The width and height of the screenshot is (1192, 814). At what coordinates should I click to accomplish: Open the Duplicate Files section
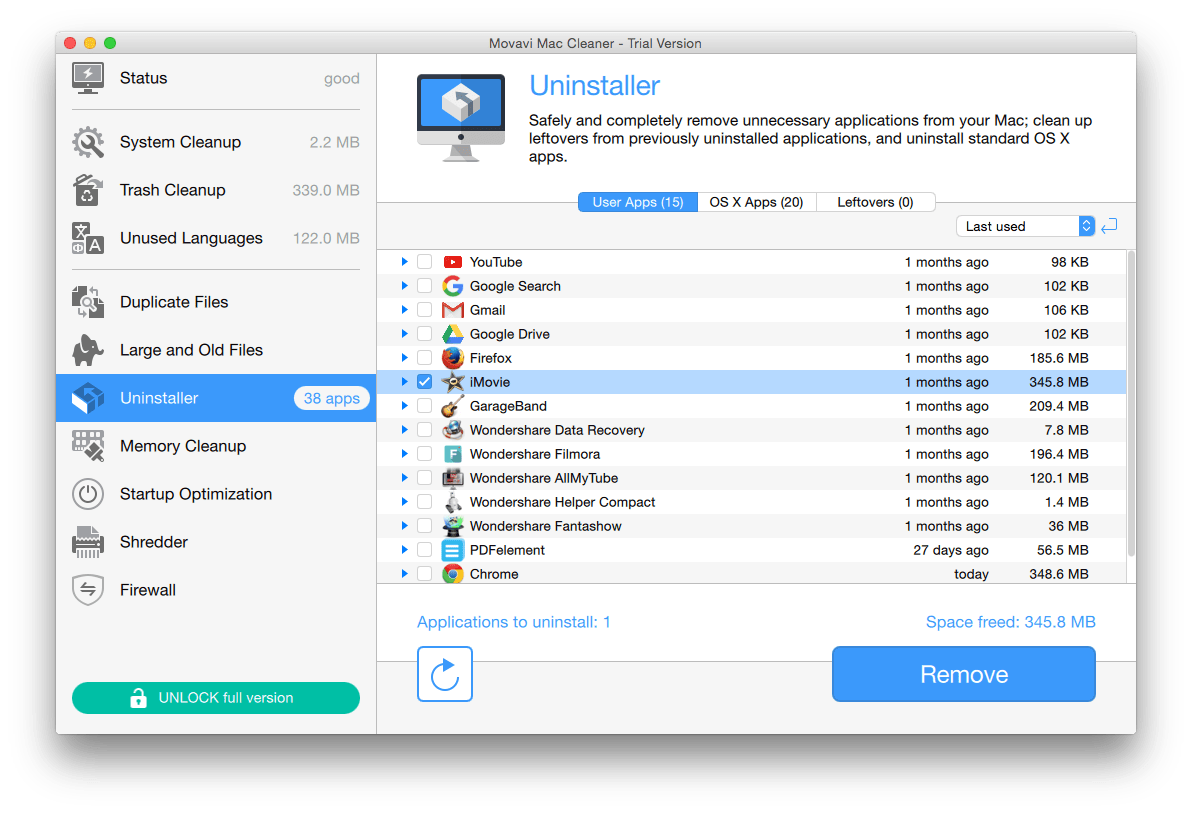[216, 302]
